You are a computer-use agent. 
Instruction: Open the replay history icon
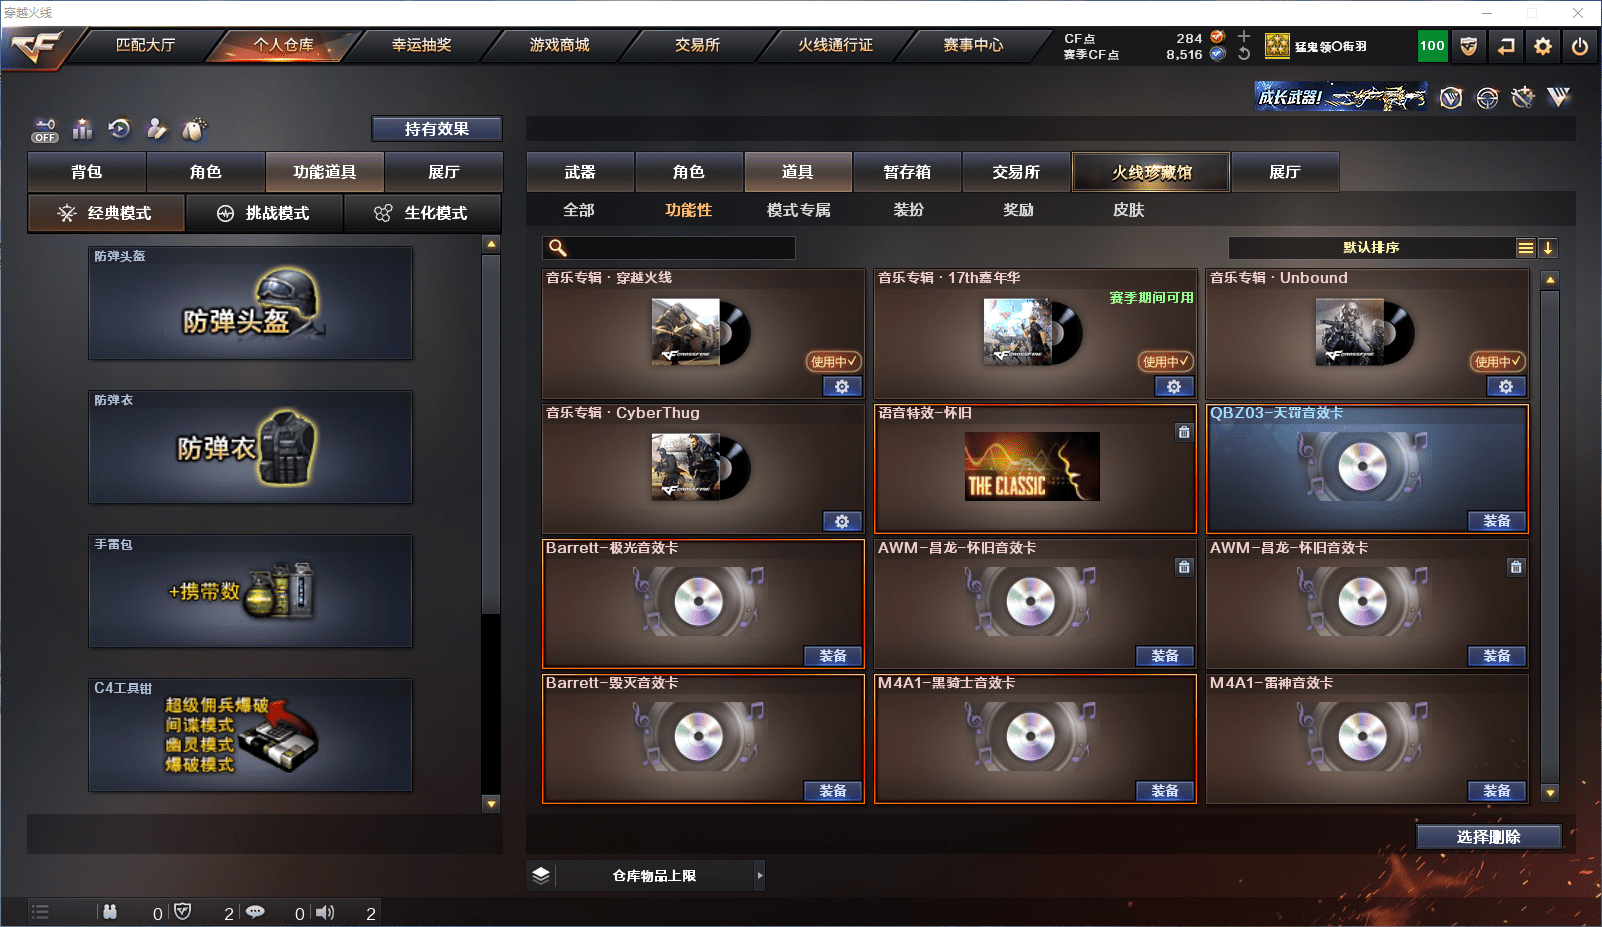[x=119, y=128]
